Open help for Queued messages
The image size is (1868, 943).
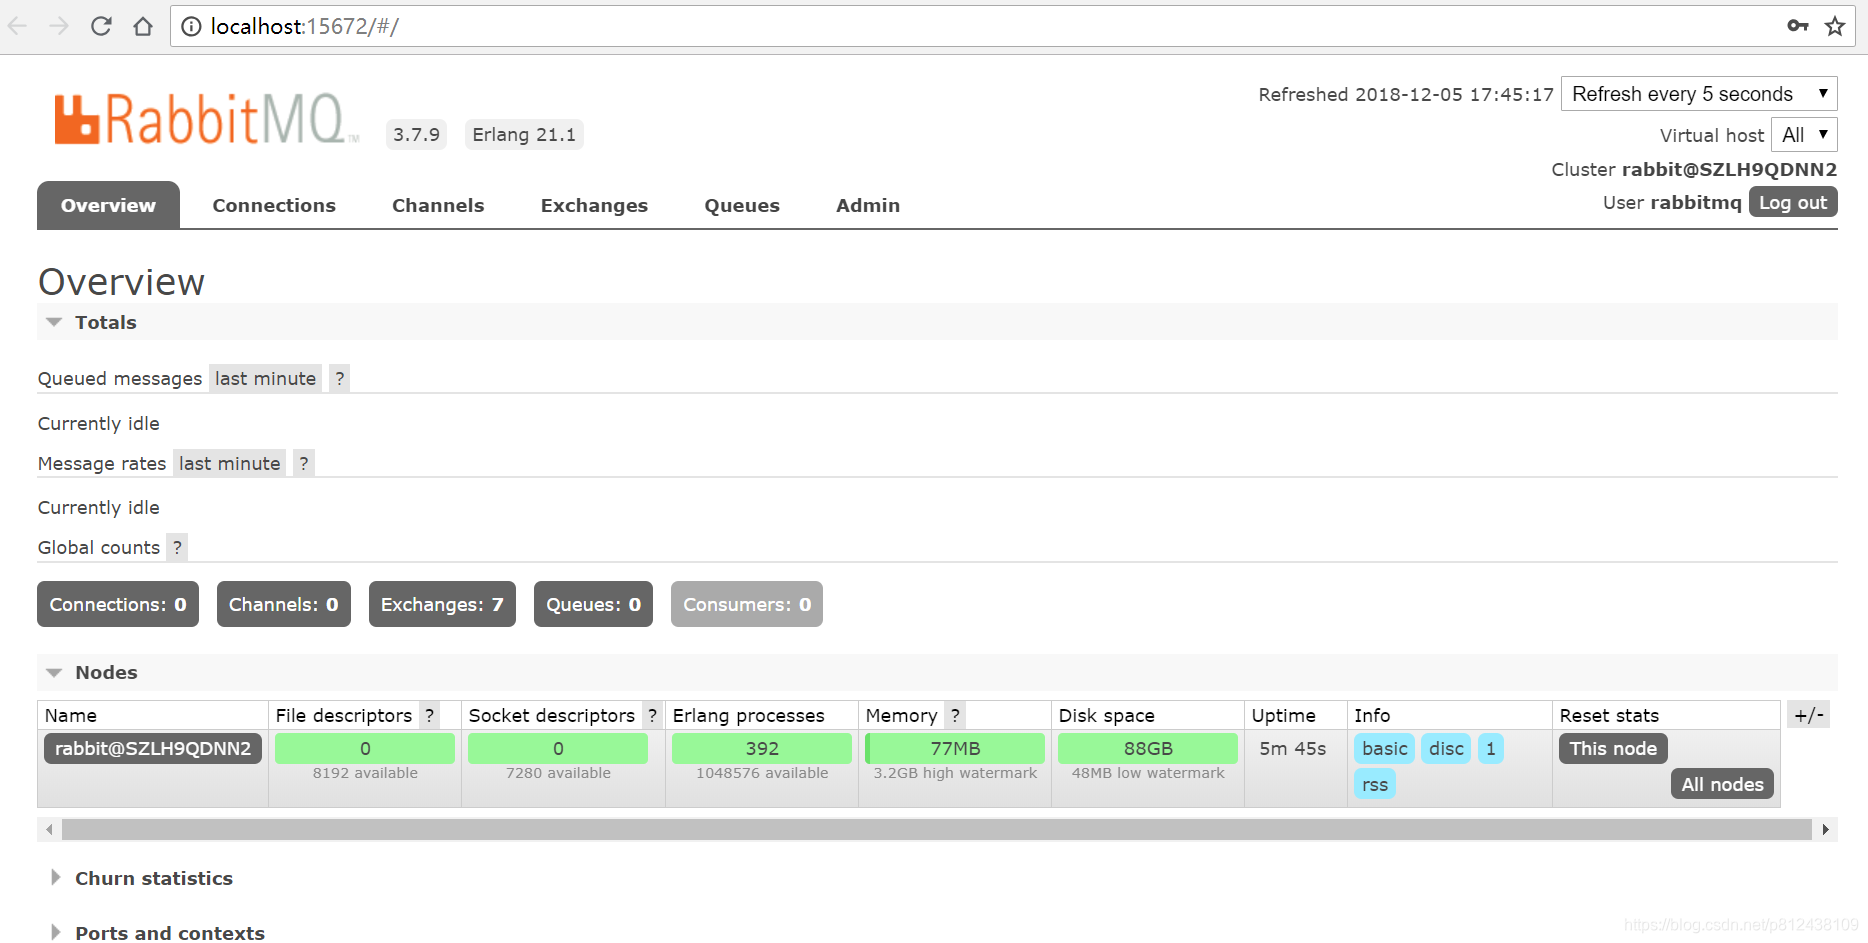(340, 378)
